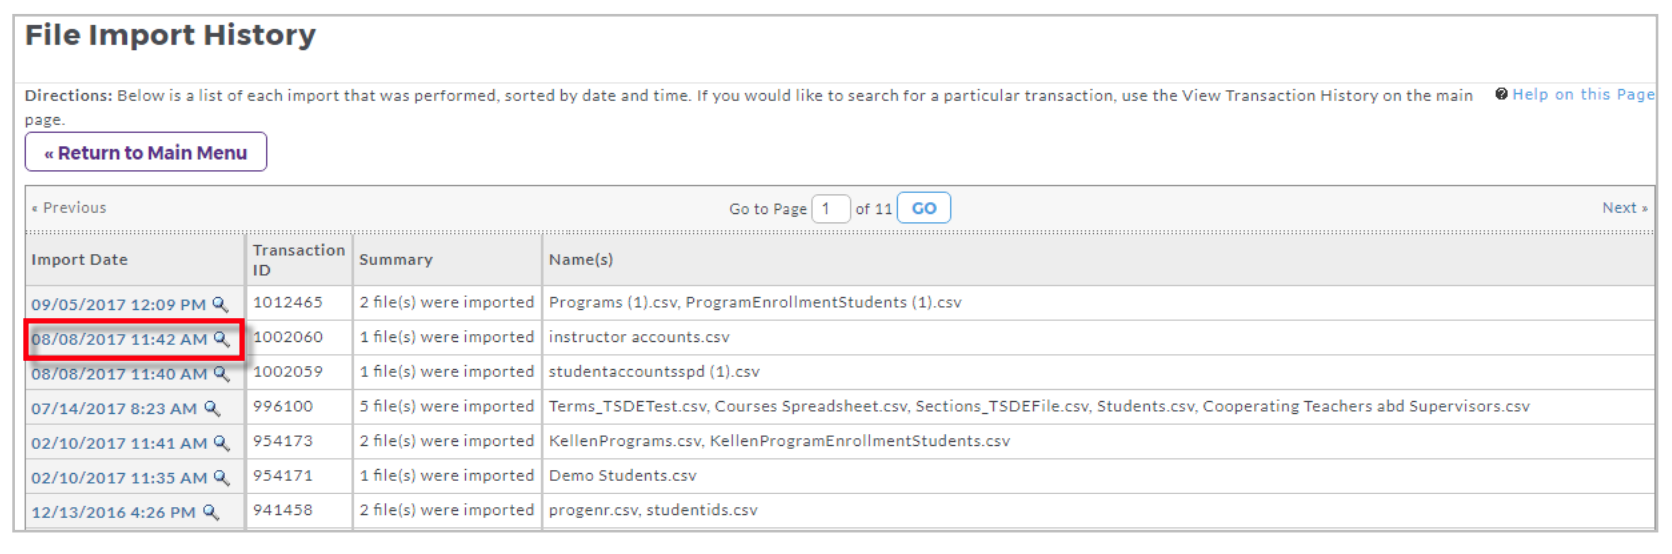Click the help question mark icon
Screen dimensions: 1672x554
coord(1501,94)
